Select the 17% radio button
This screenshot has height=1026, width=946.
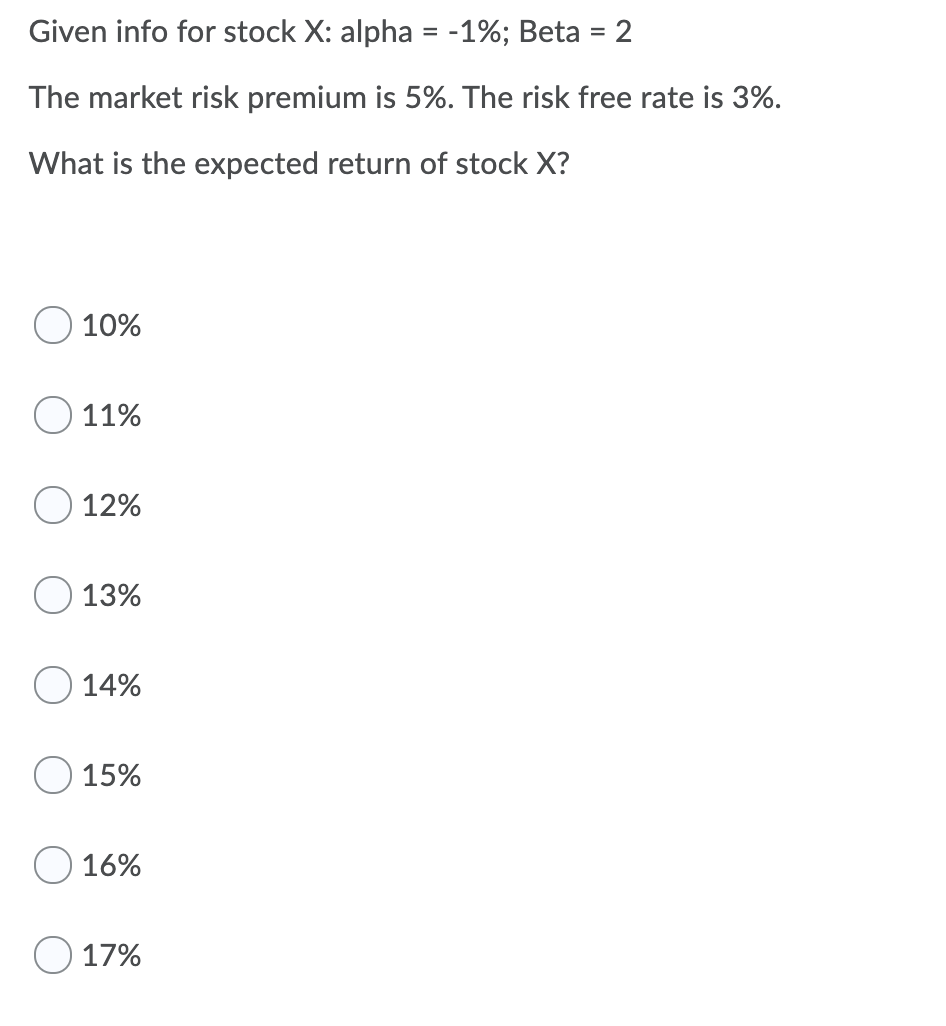pyautogui.click(x=52, y=955)
